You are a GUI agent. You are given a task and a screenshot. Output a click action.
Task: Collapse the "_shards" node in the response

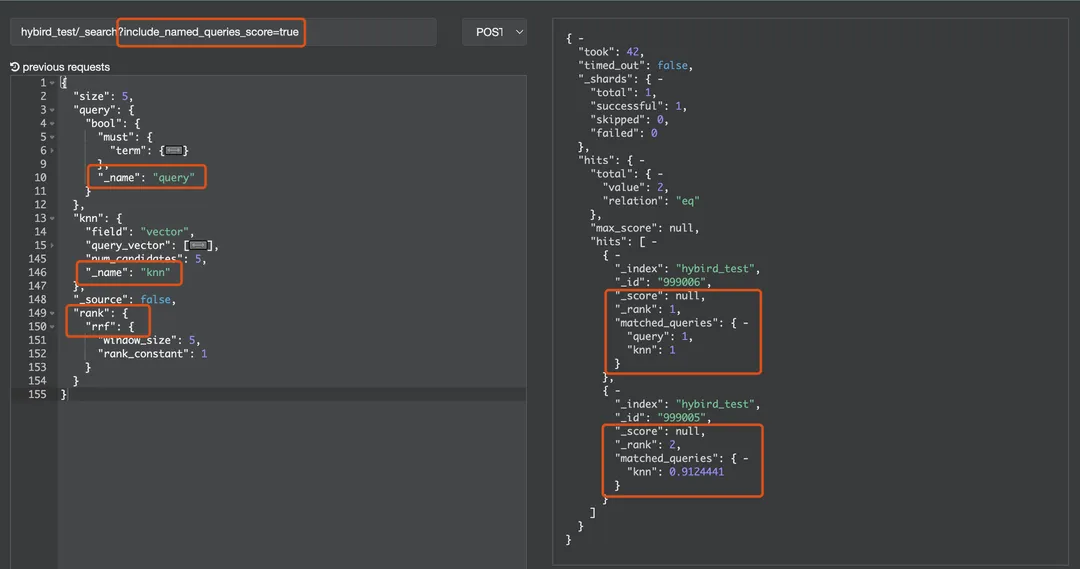660,79
